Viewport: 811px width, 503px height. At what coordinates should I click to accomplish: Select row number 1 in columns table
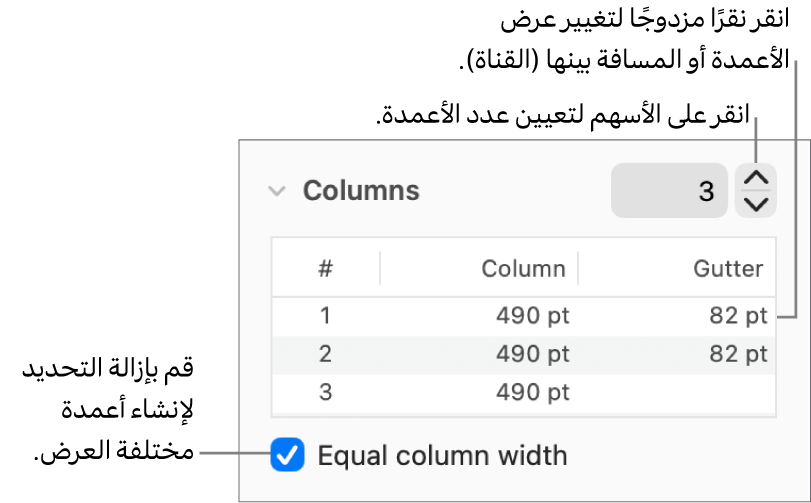[x=325, y=316]
